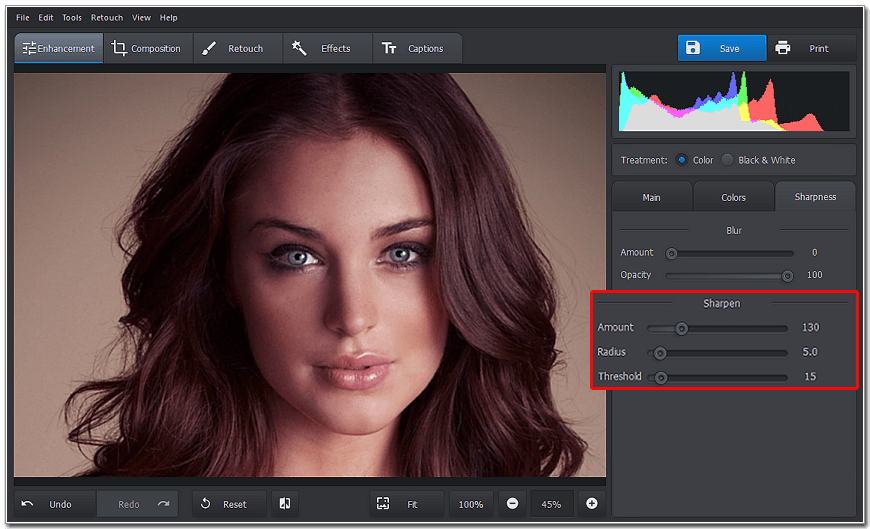Open the Retouch tab
Image resolution: width=870 pixels, height=529 pixels.
coord(237,48)
